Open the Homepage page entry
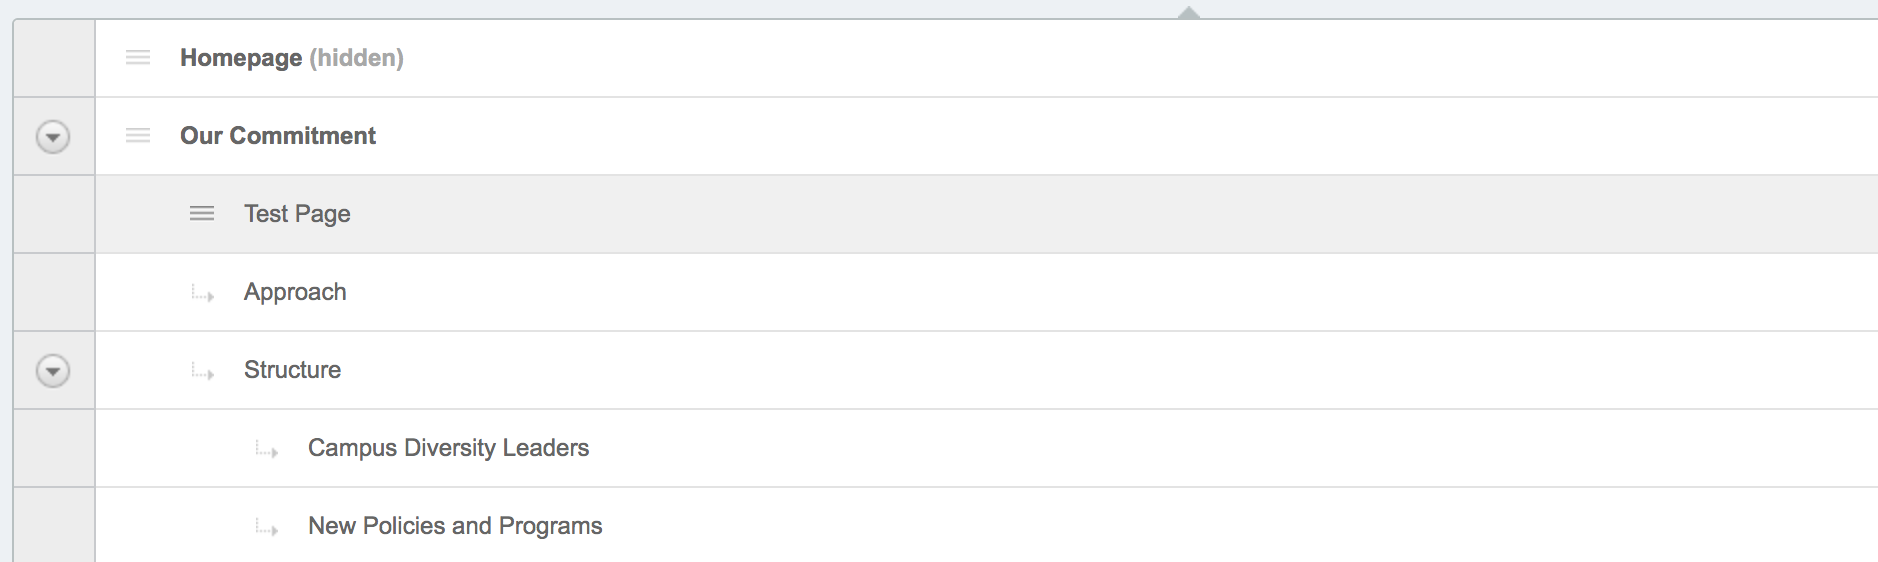This screenshot has height=562, width=1878. (x=241, y=58)
